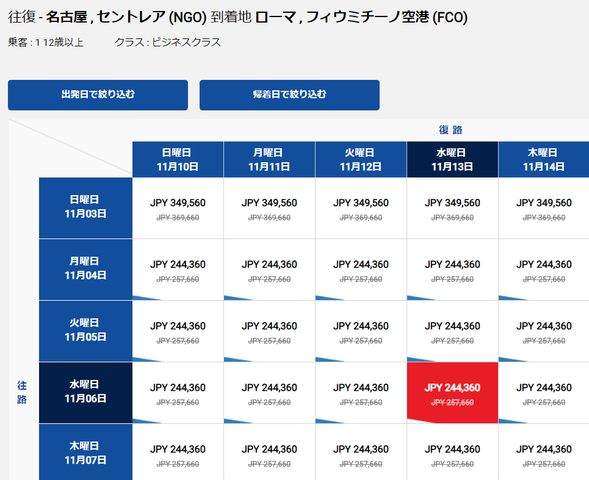This screenshot has height=480, width=589.
Task: Pick fare for 11月07日 outbound, 11月13日 return
Action: 452,452
